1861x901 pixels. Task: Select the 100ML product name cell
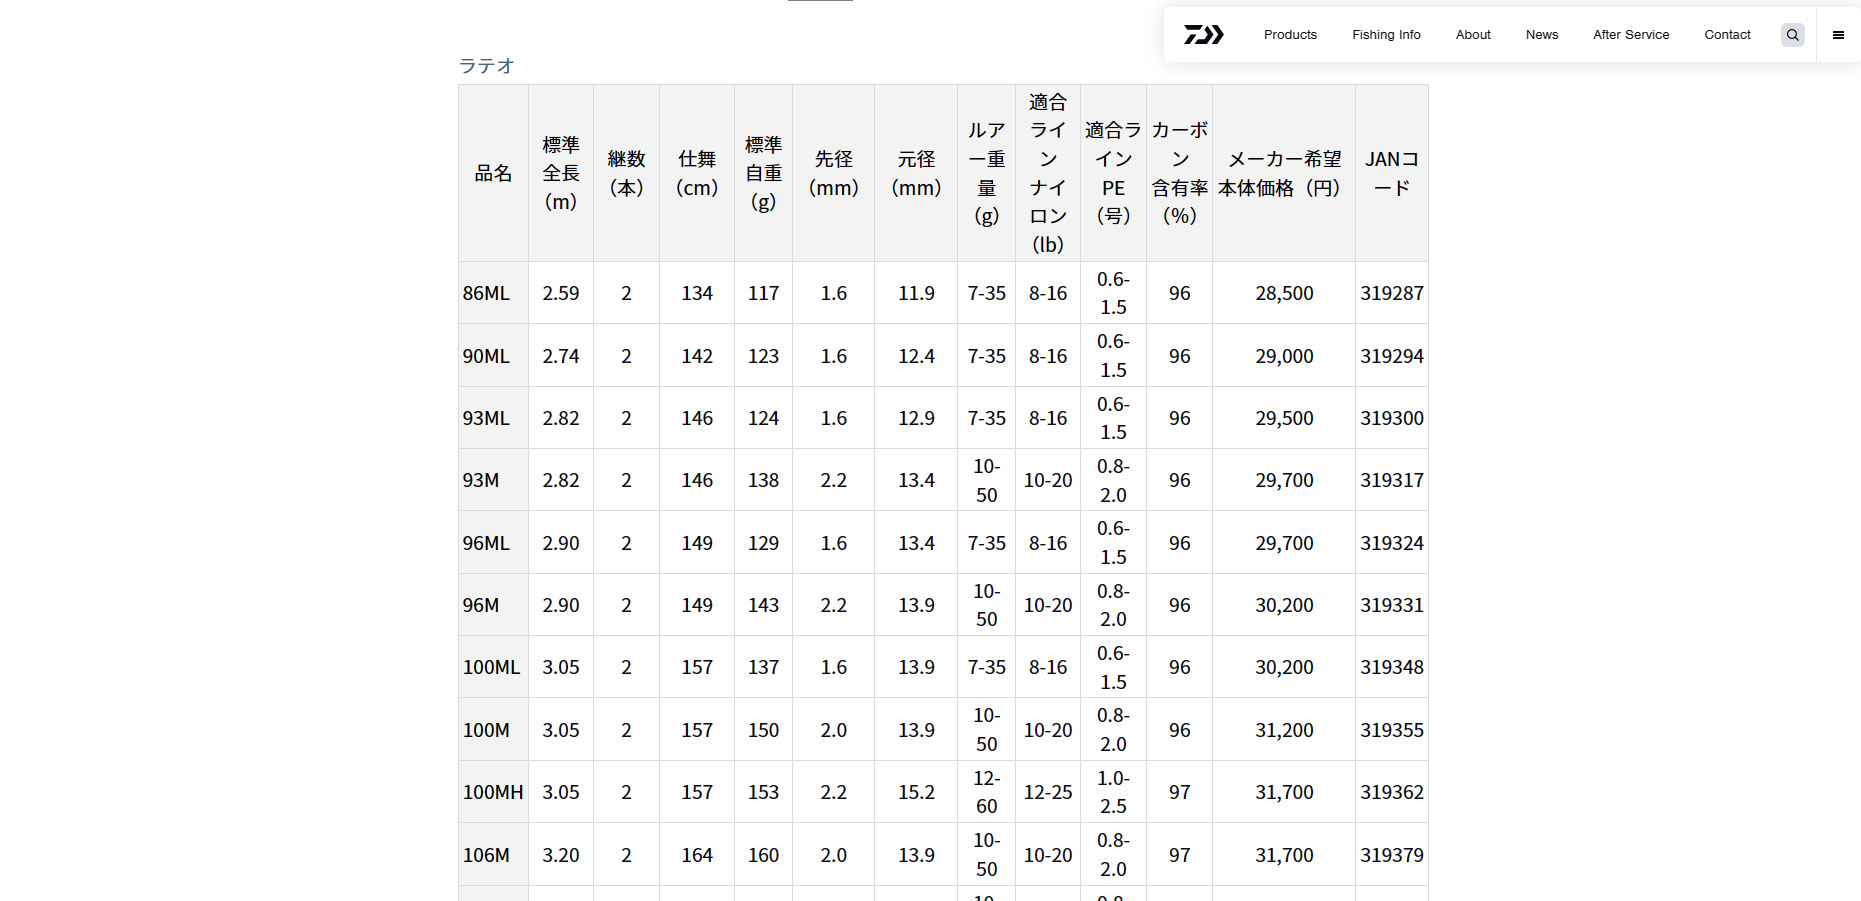tap(493, 667)
